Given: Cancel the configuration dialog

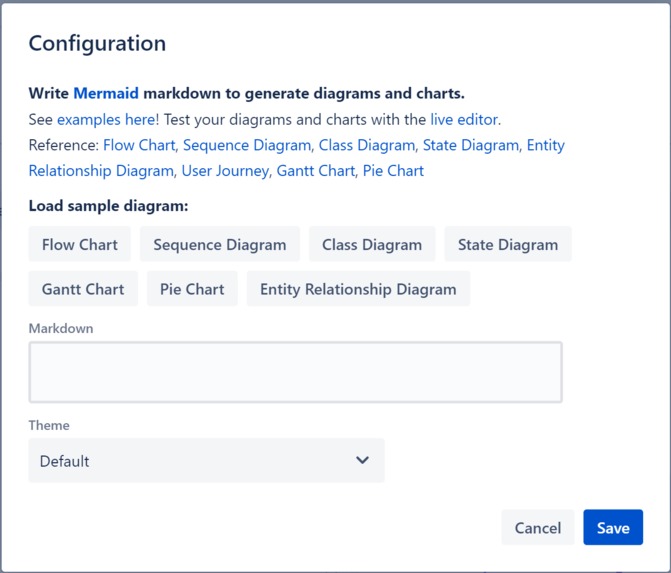Looking at the screenshot, I should [537, 527].
